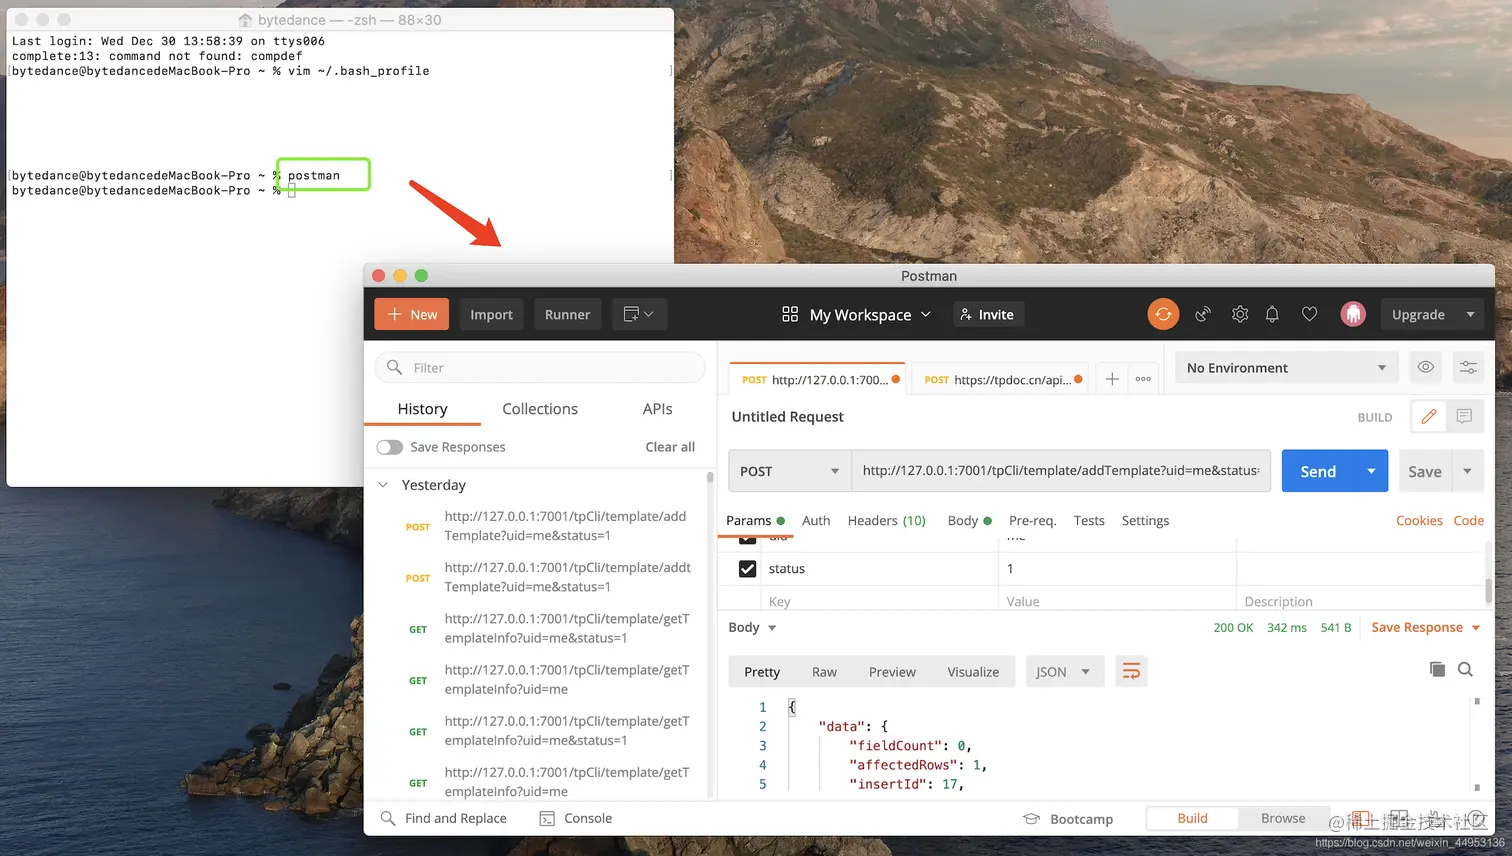Open Postman settings gear icon
Viewport: 1512px width, 856px height.
(1240, 314)
